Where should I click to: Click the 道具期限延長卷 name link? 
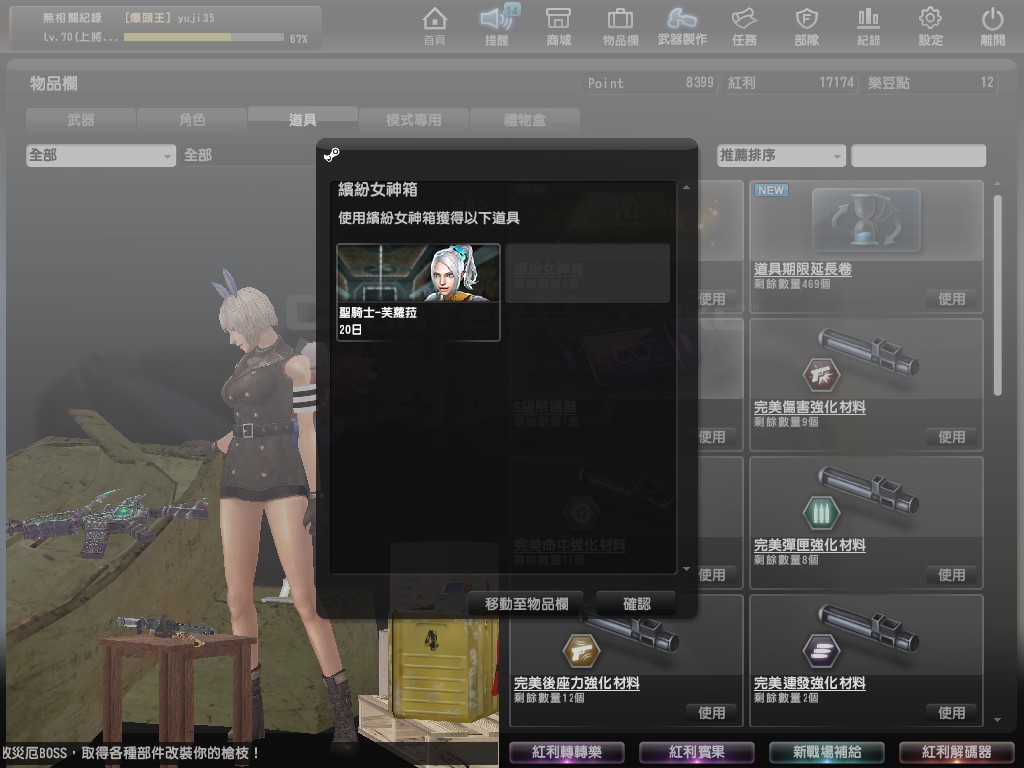pyautogui.click(x=803, y=269)
